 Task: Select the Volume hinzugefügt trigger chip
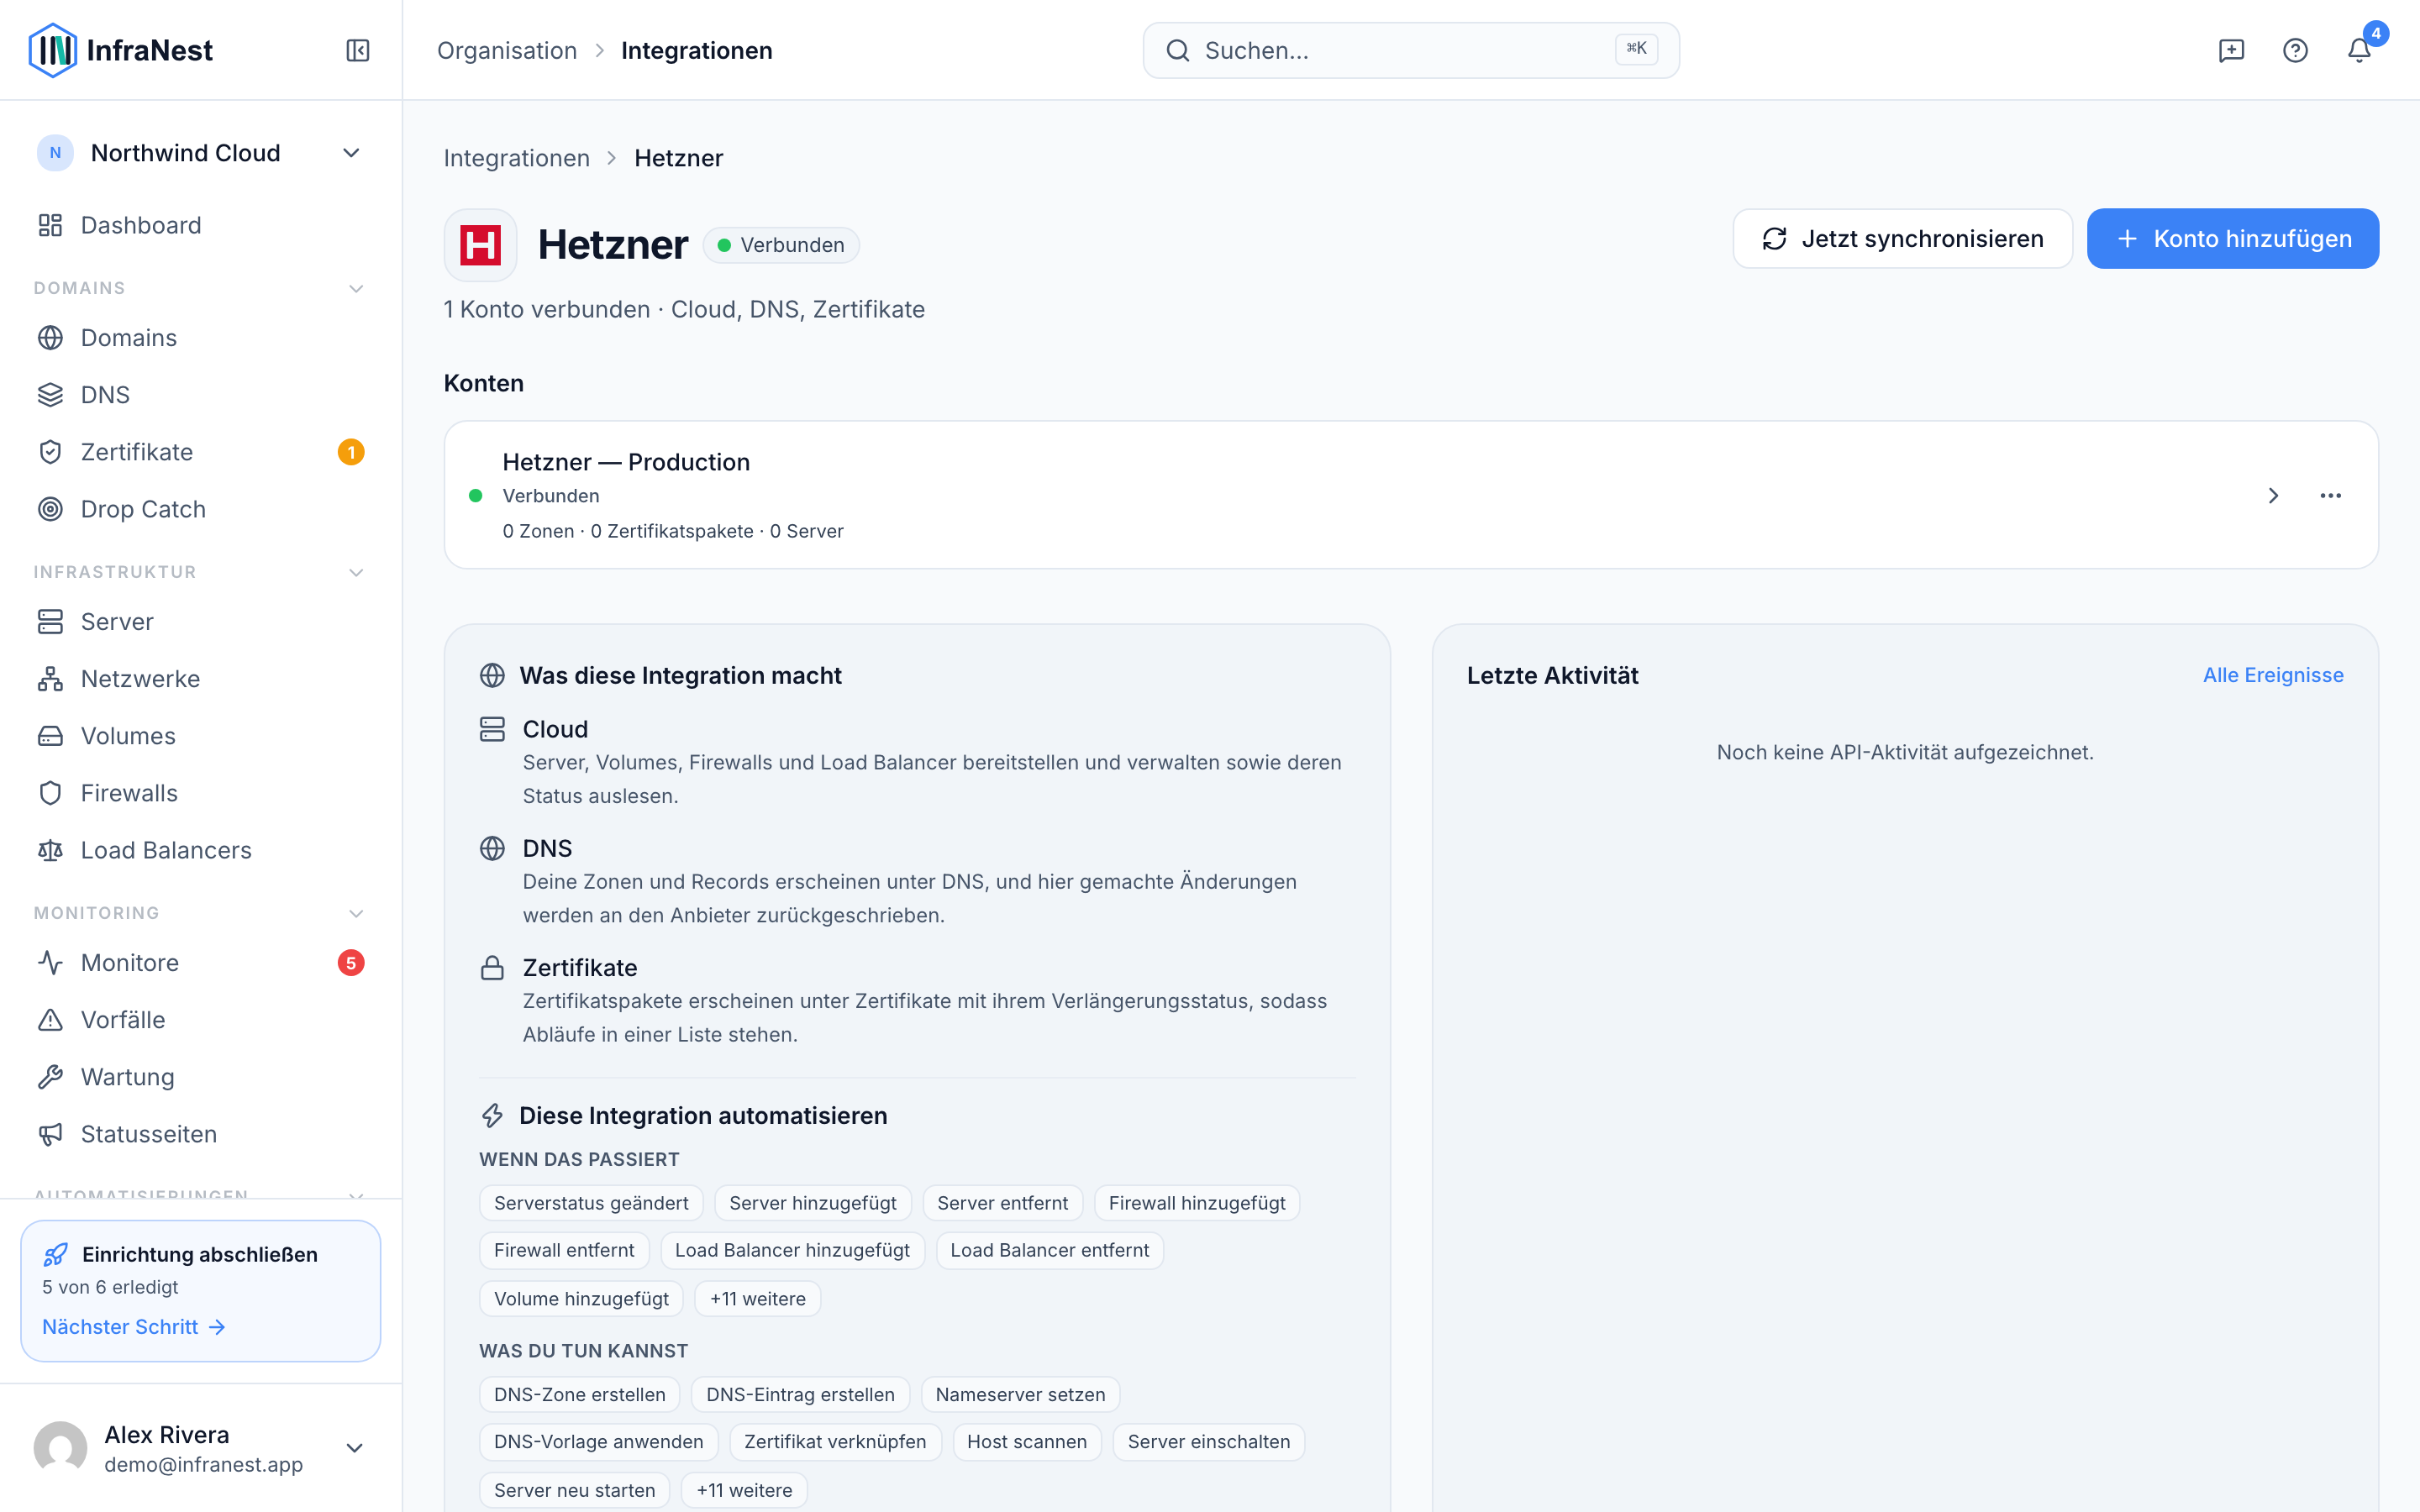point(581,1299)
